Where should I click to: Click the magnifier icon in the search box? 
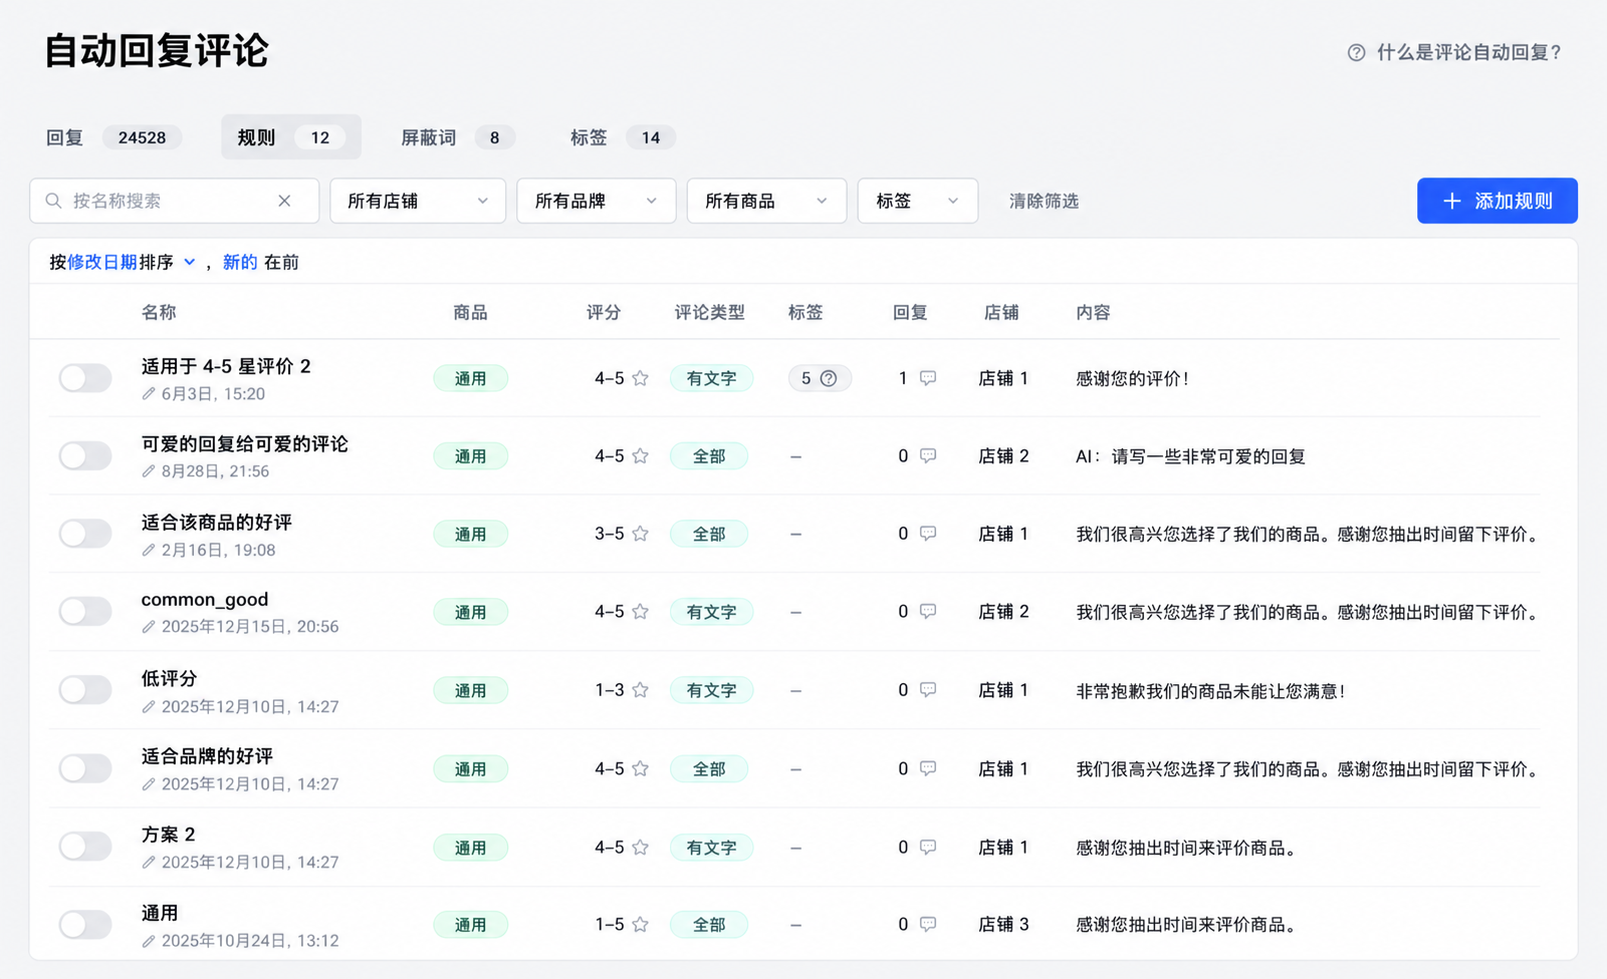click(54, 201)
